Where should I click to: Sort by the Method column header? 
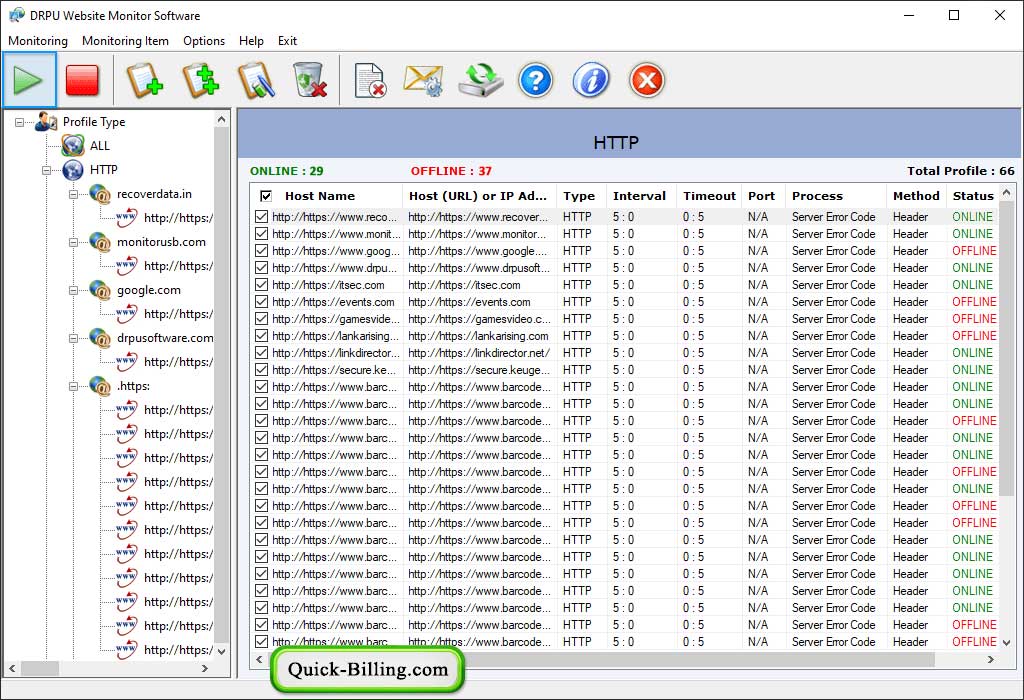916,196
